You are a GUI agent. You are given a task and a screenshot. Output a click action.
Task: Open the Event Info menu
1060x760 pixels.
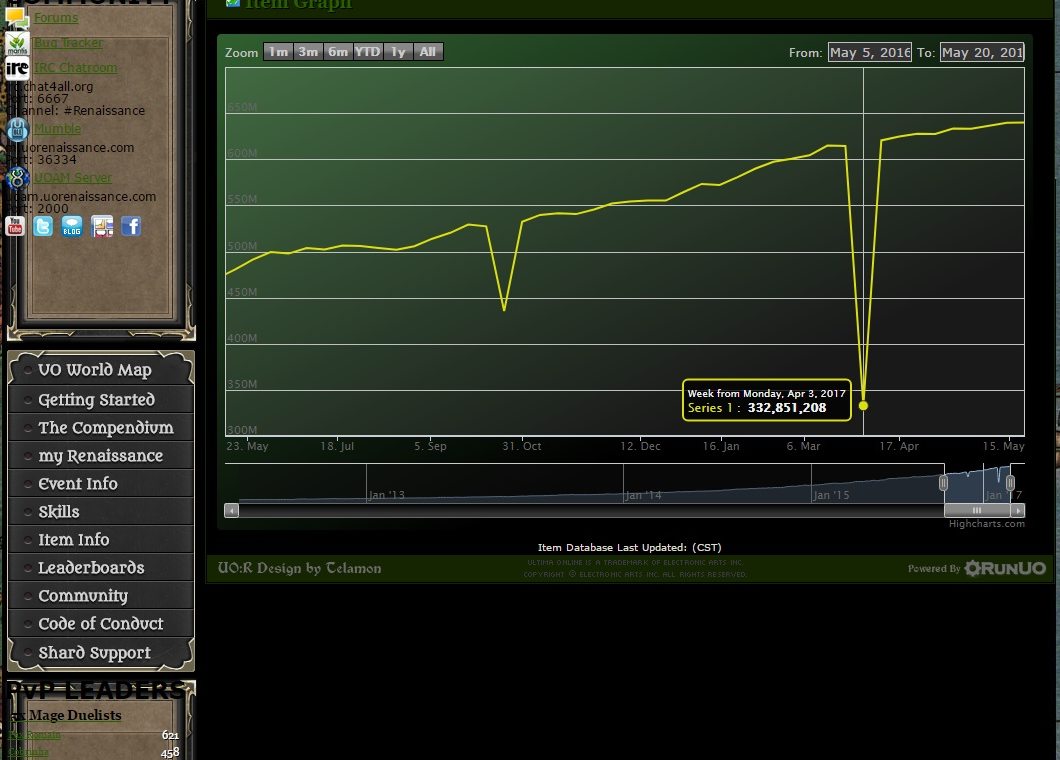101,483
